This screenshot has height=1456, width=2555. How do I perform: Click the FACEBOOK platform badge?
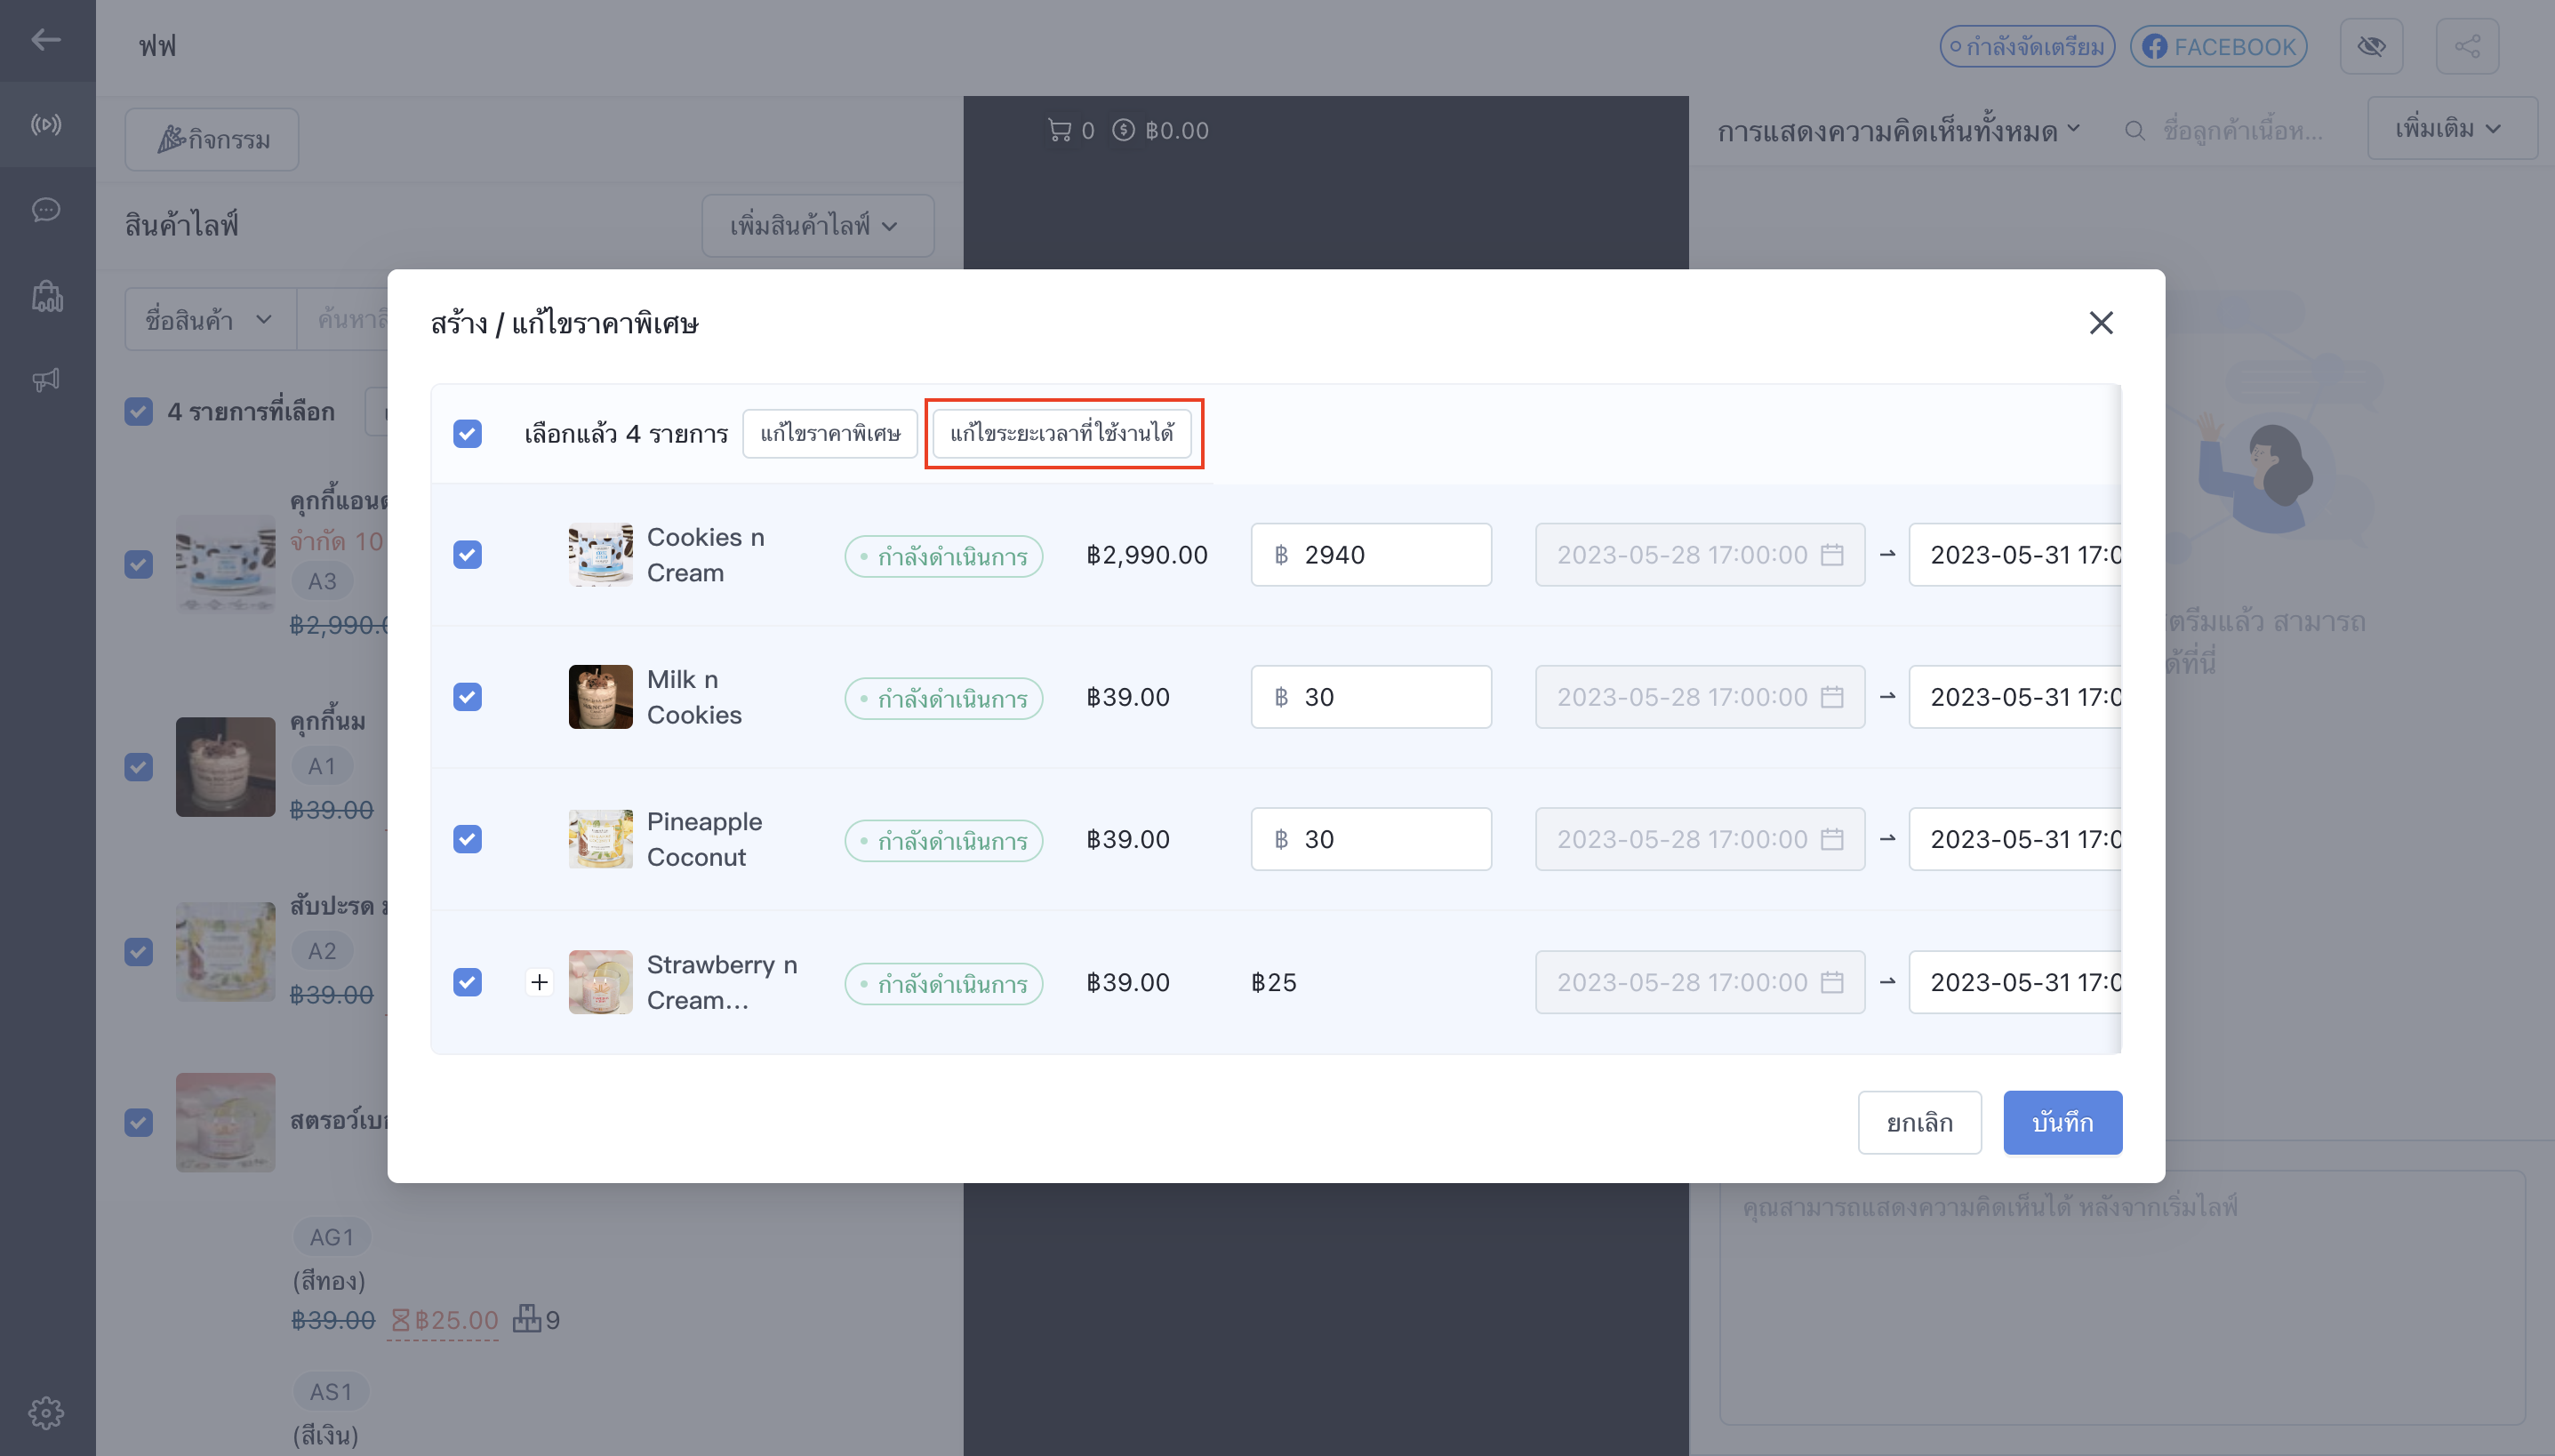tap(2218, 46)
